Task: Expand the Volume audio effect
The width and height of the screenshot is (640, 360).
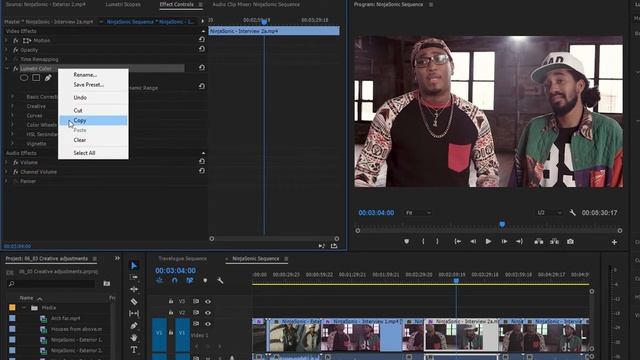Action: pyautogui.click(x=6, y=162)
